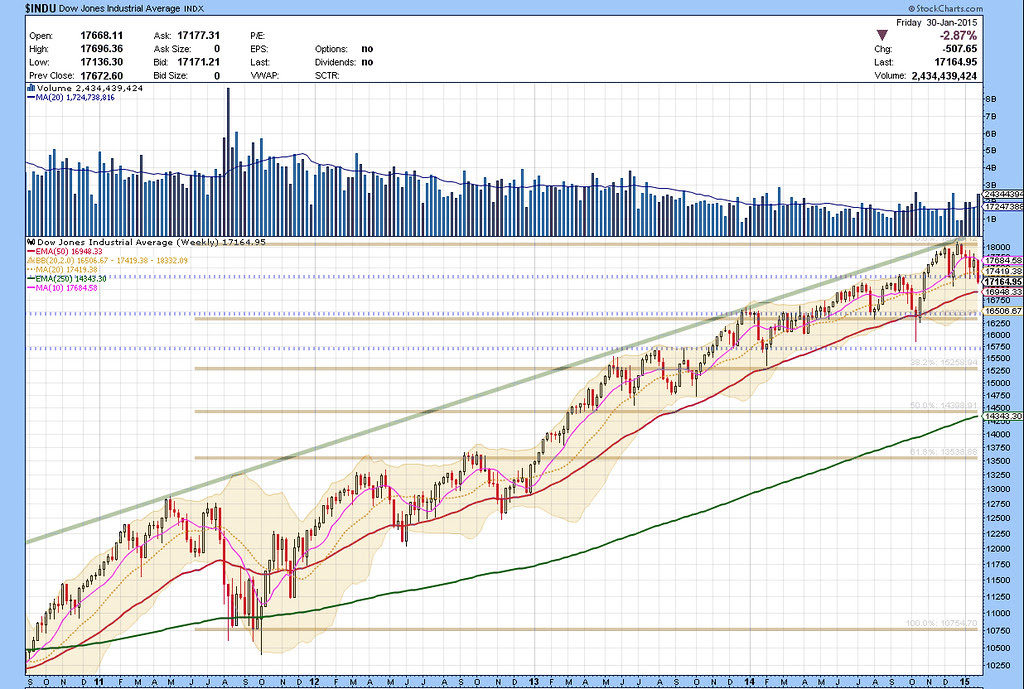Click the year 14 time axis label
This screenshot has width=1024, height=689.
tap(752, 682)
